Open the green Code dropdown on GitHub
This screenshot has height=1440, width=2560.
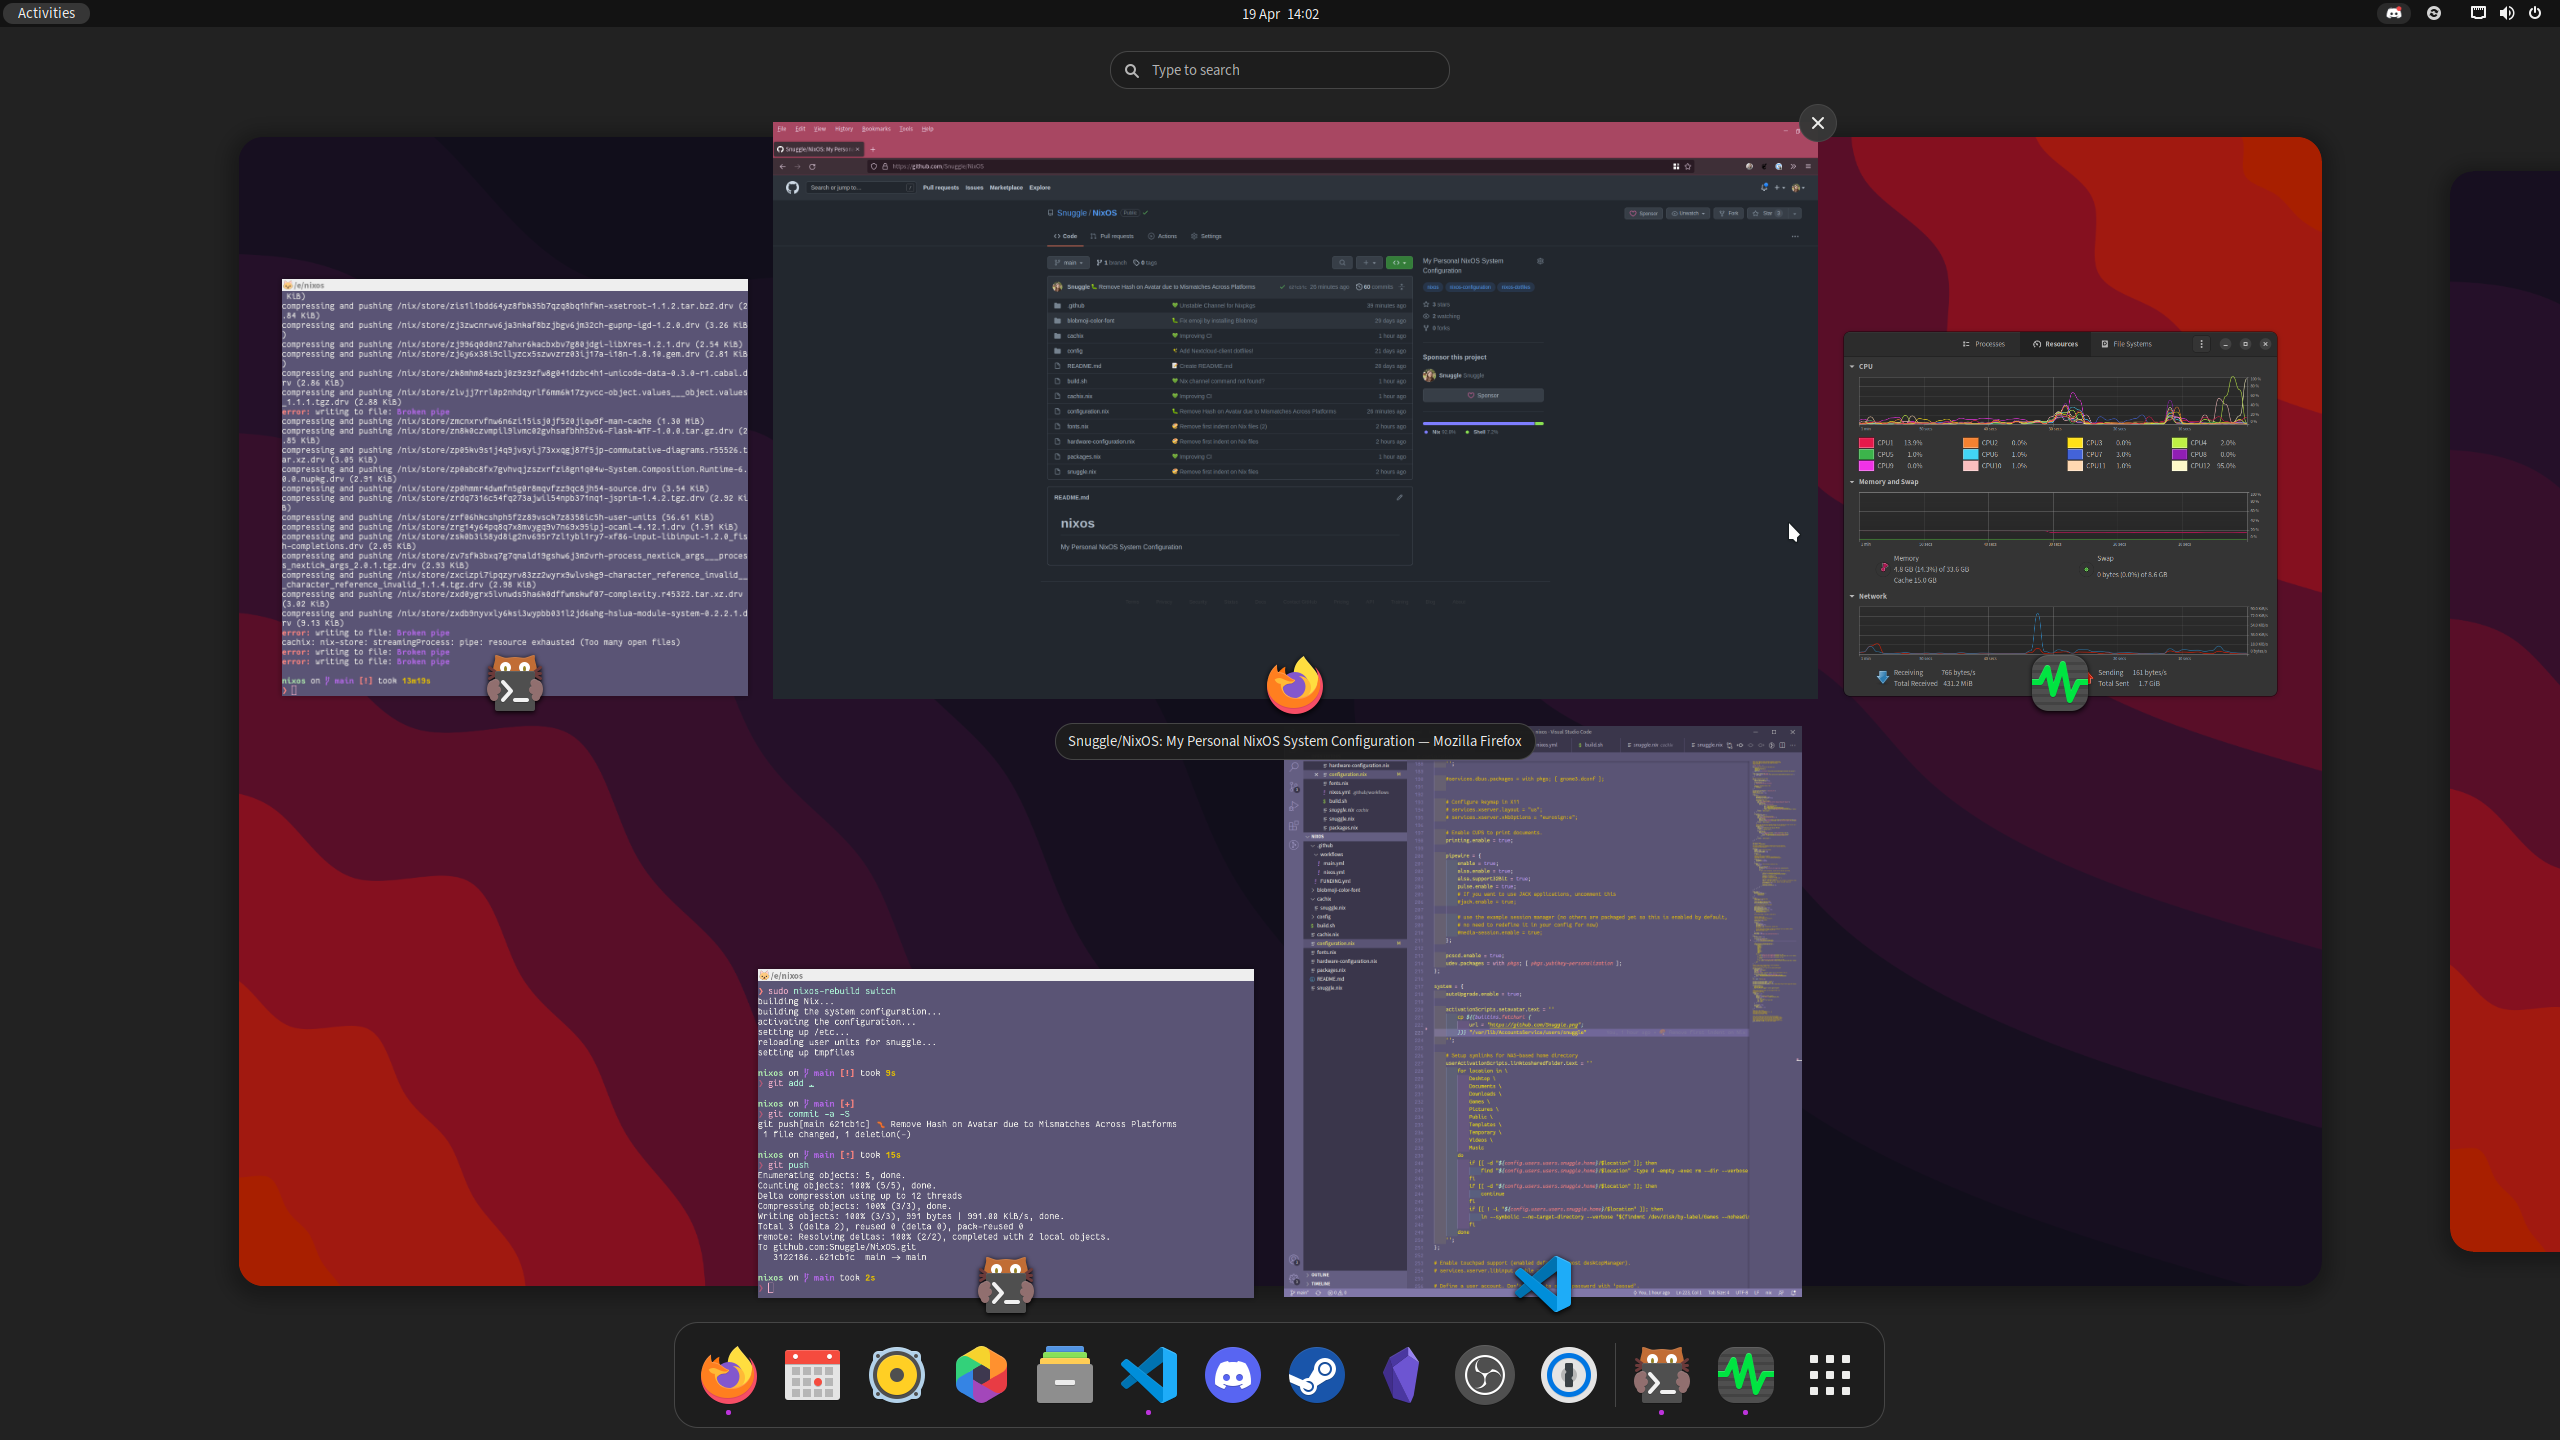pyautogui.click(x=1399, y=263)
